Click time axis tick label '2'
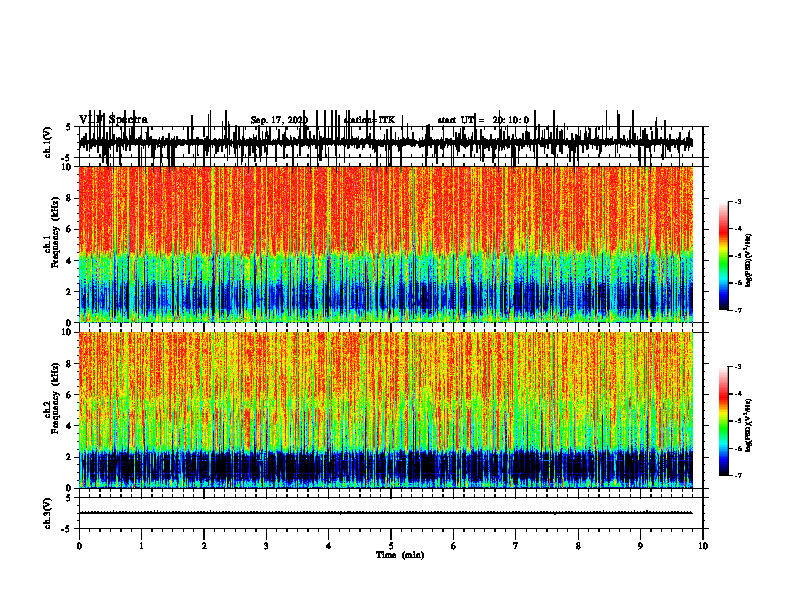 coord(204,546)
